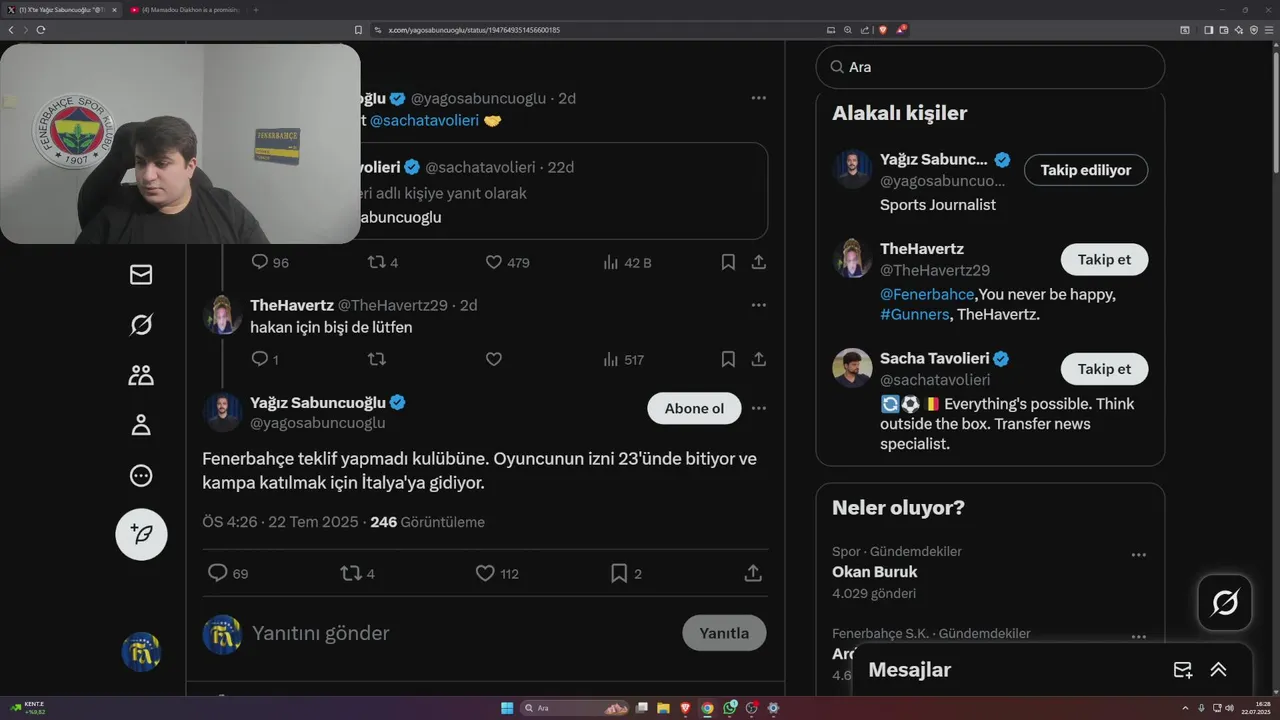The image size is (1280, 720).
Task: Click the browser back arrow
Action: [x=11, y=30]
